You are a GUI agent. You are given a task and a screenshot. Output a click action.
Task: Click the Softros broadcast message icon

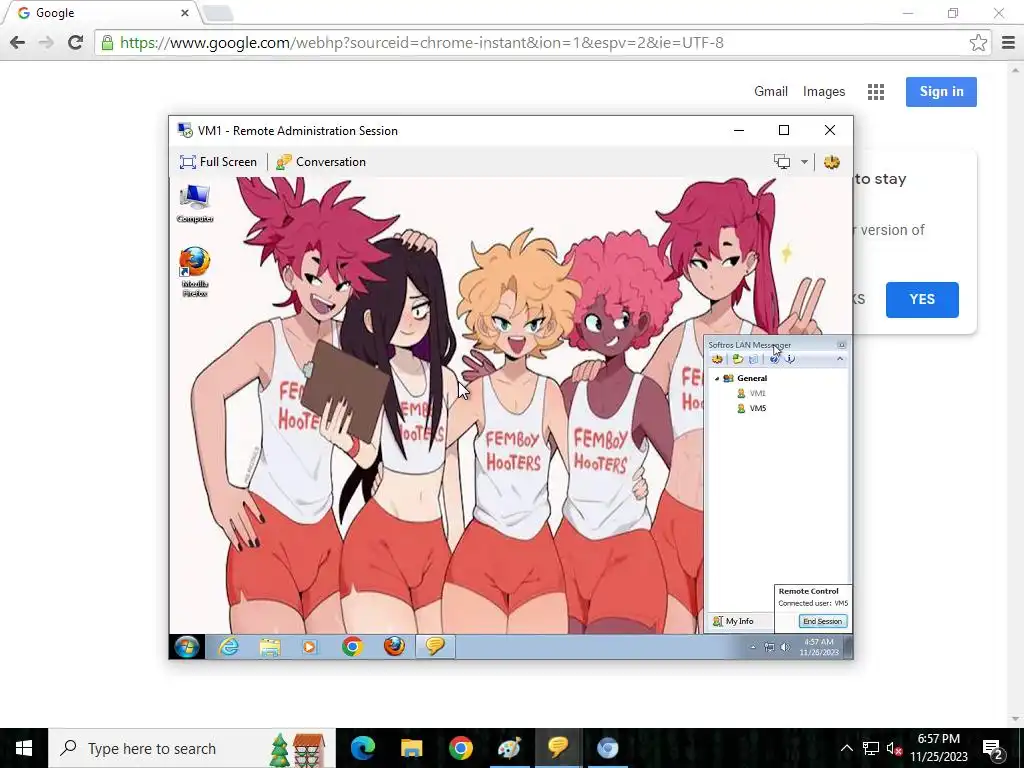pos(753,359)
